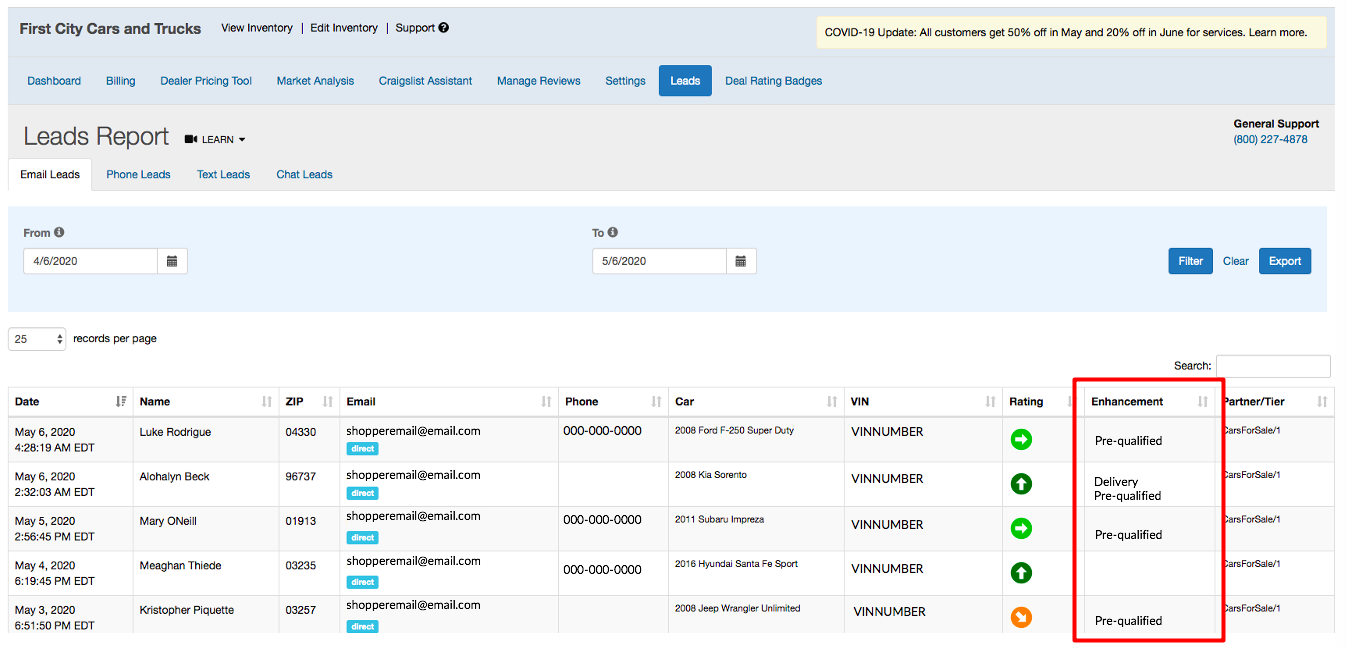Click ZIP code 96737
The image size is (1346, 649).
pos(300,477)
